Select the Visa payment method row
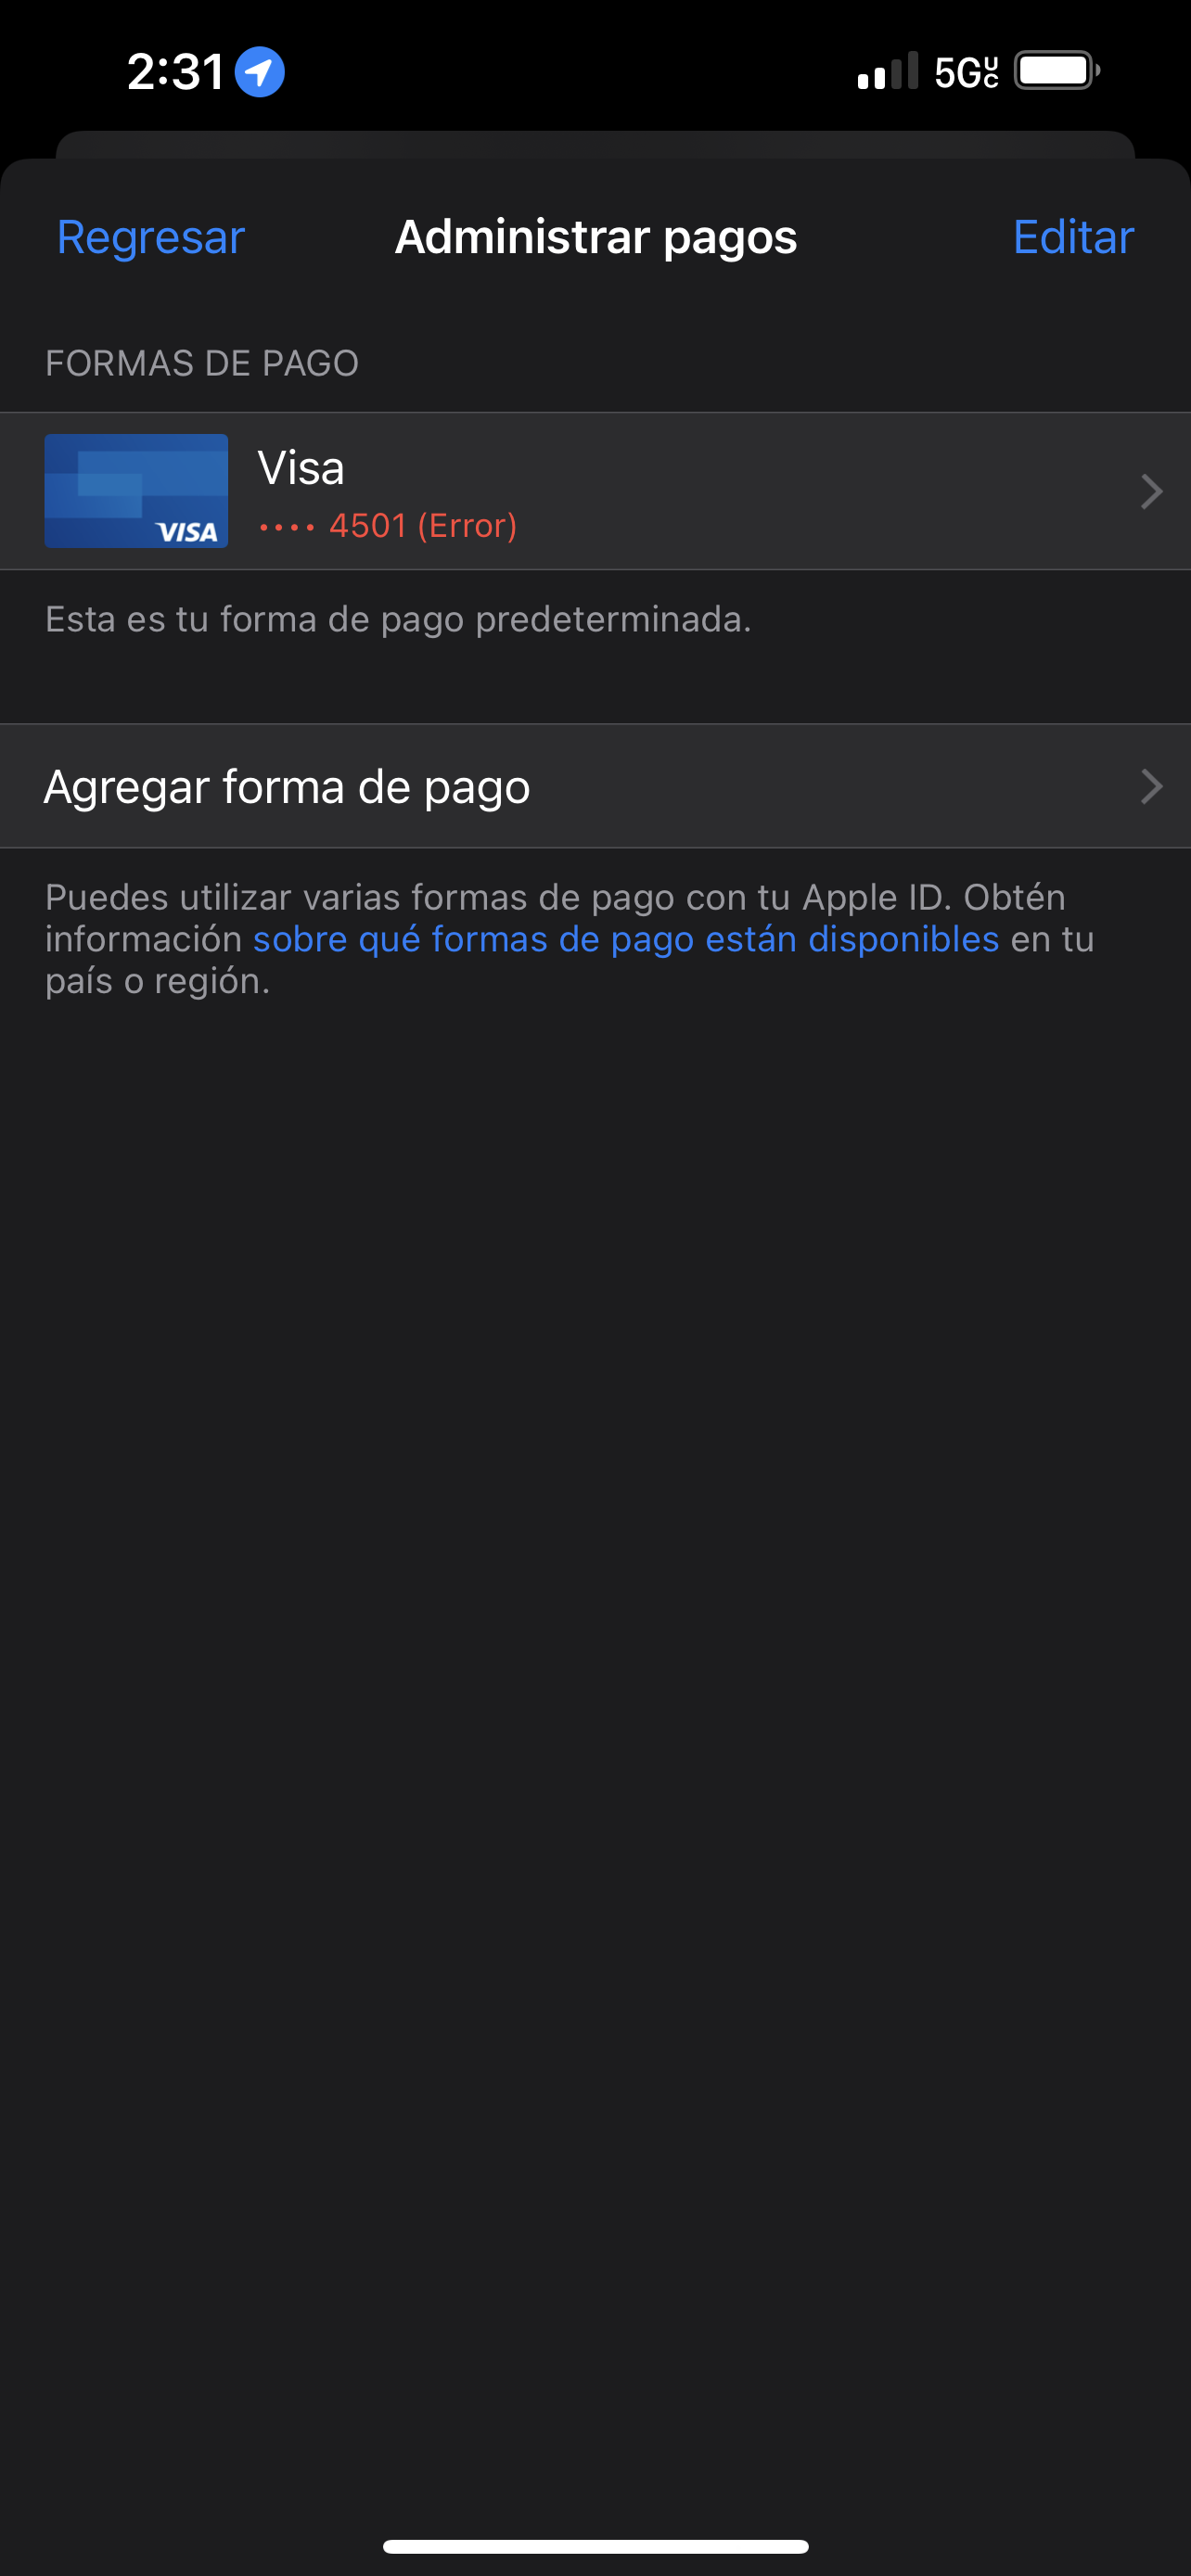The image size is (1191, 2576). click(x=596, y=491)
